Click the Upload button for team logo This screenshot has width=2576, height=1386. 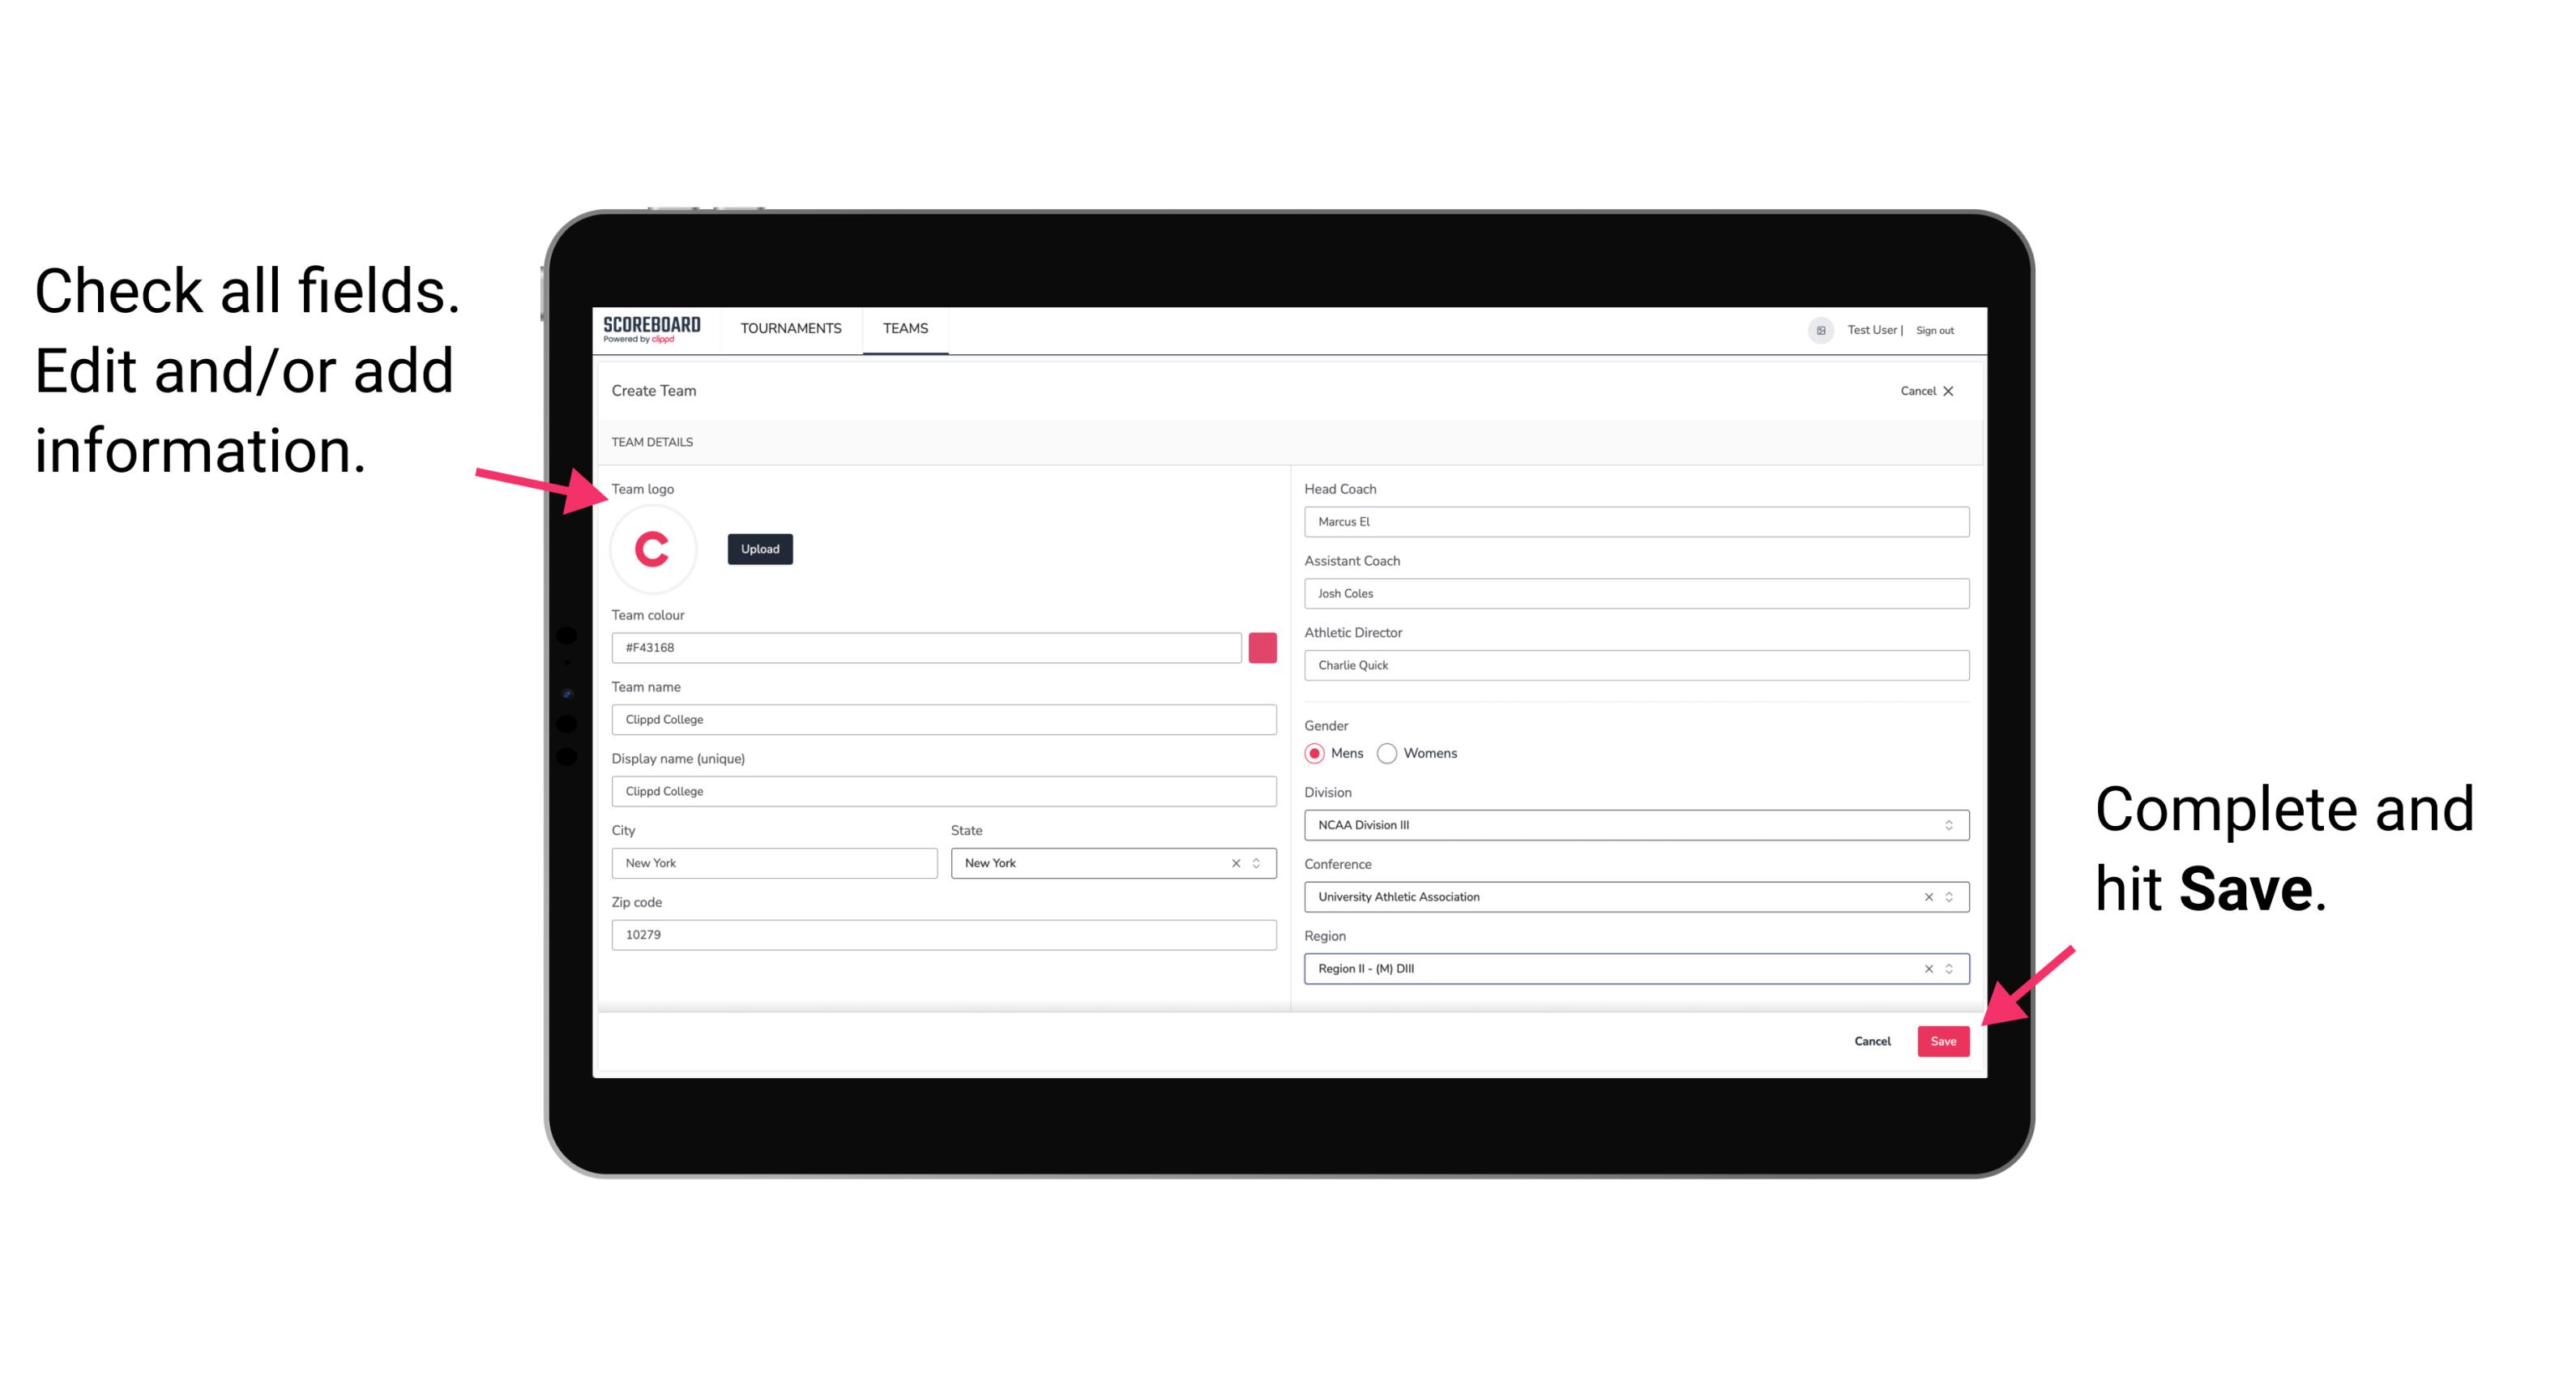coord(759,548)
